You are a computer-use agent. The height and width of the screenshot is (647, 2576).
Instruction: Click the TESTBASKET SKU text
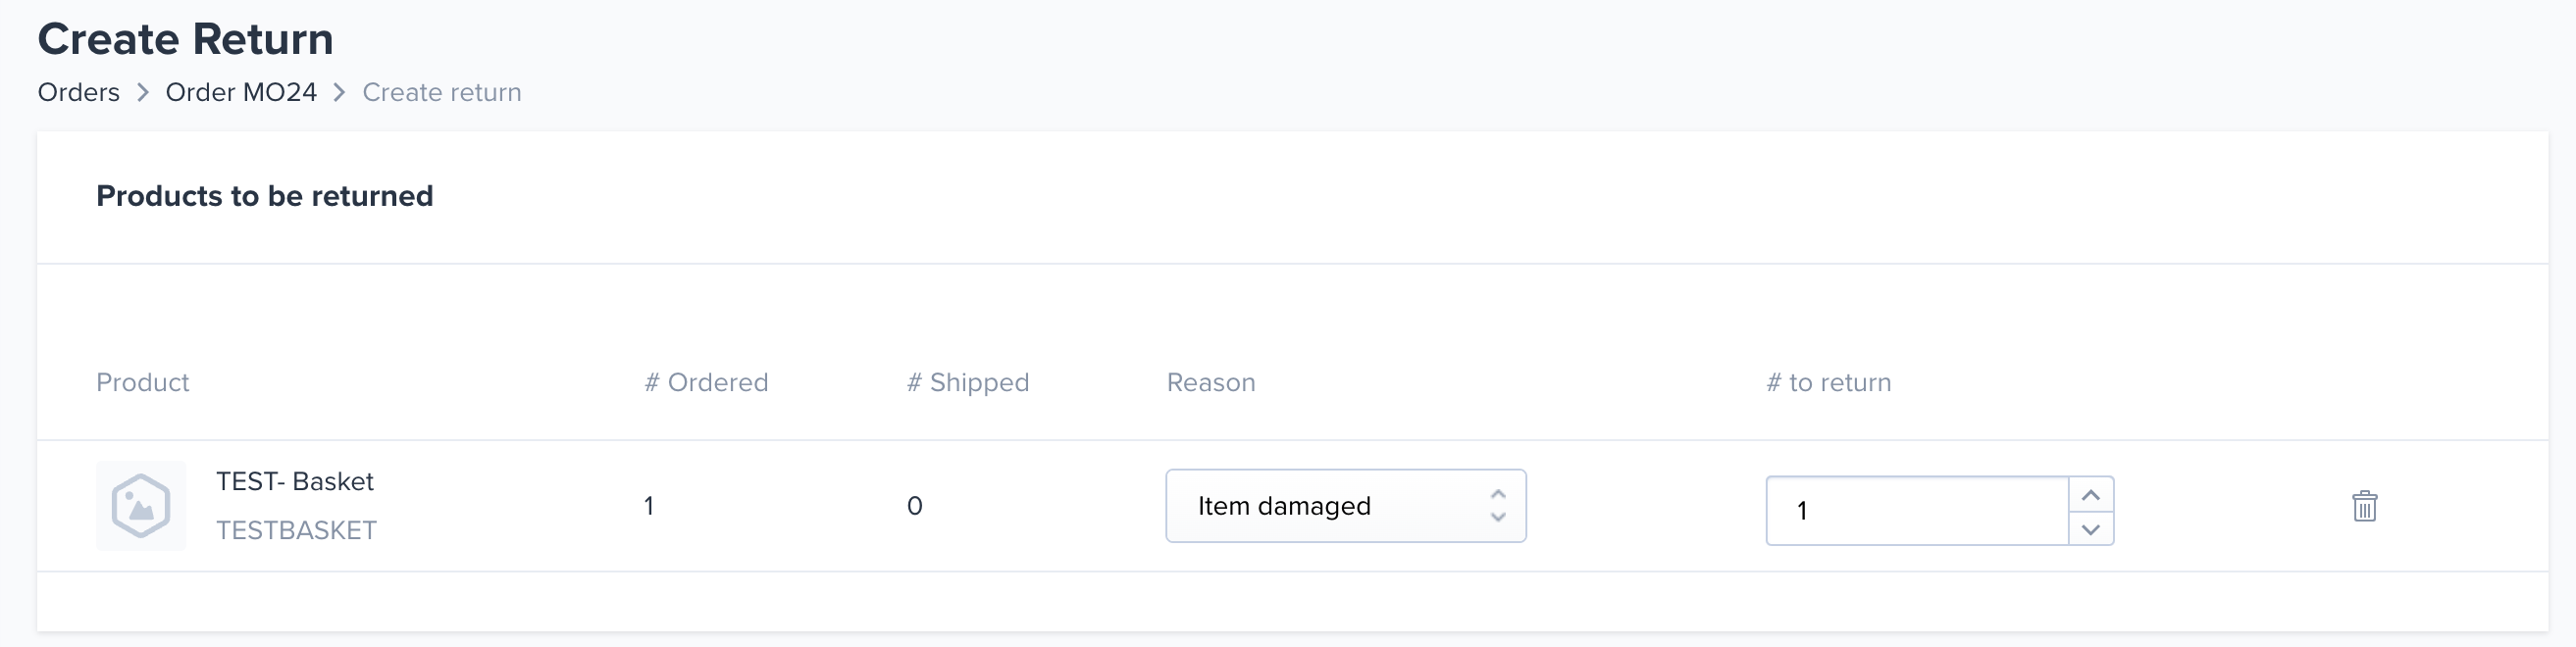297,530
